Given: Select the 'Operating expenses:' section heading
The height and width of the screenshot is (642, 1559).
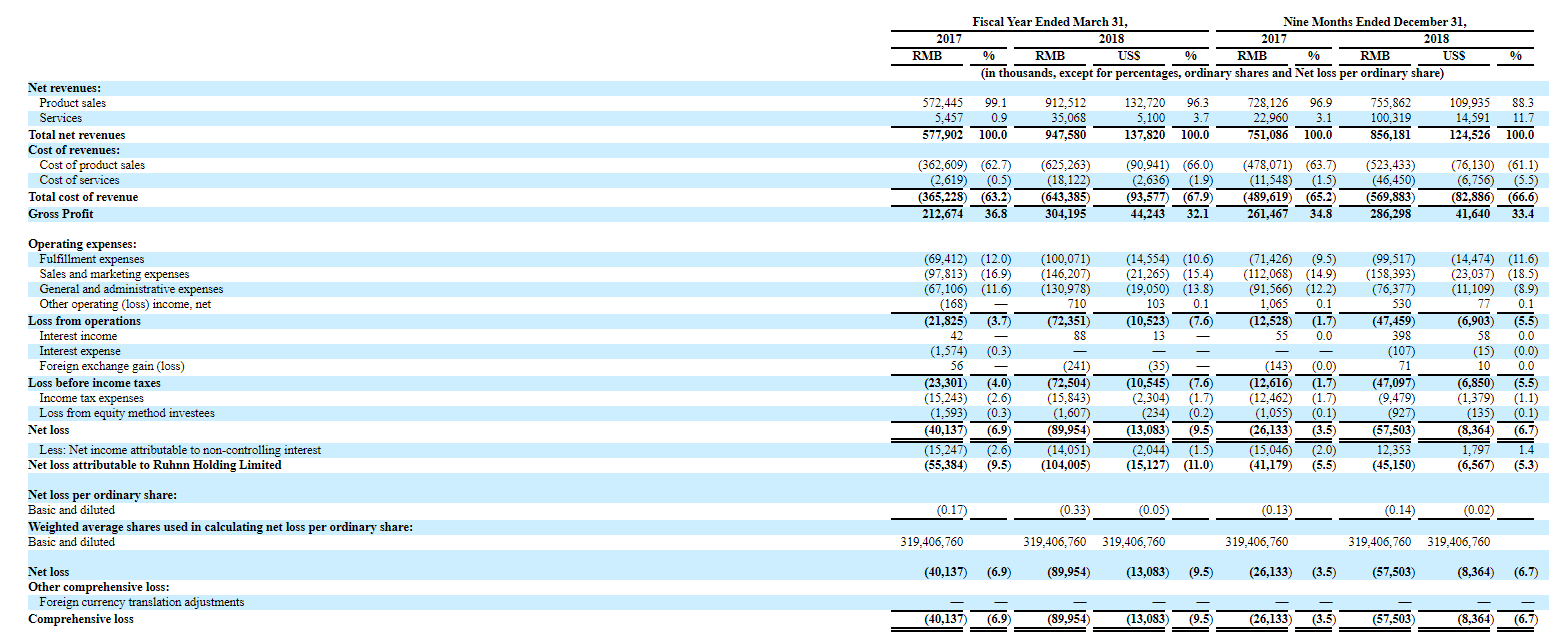Looking at the screenshot, I should click(82, 244).
